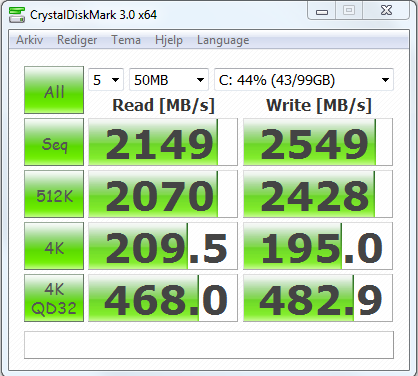Click the 4K write result 195.0

[318, 246]
